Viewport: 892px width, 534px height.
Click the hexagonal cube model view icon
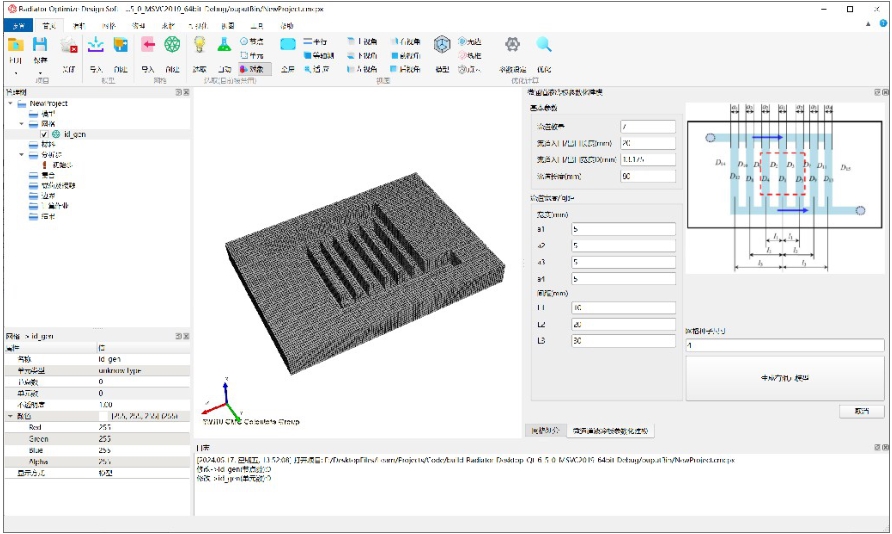[x=442, y=45]
